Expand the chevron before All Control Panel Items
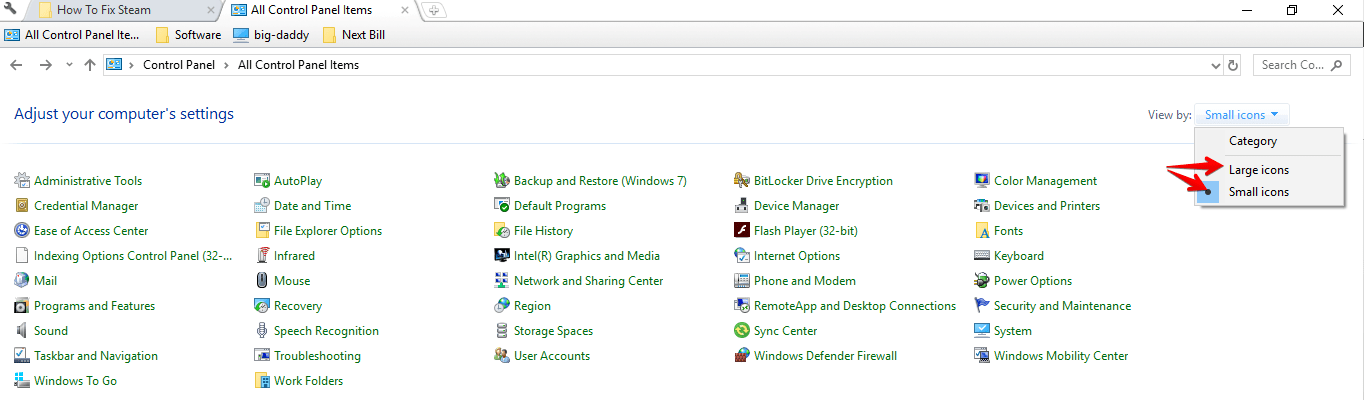The height and width of the screenshot is (400, 1364). point(228,65)
